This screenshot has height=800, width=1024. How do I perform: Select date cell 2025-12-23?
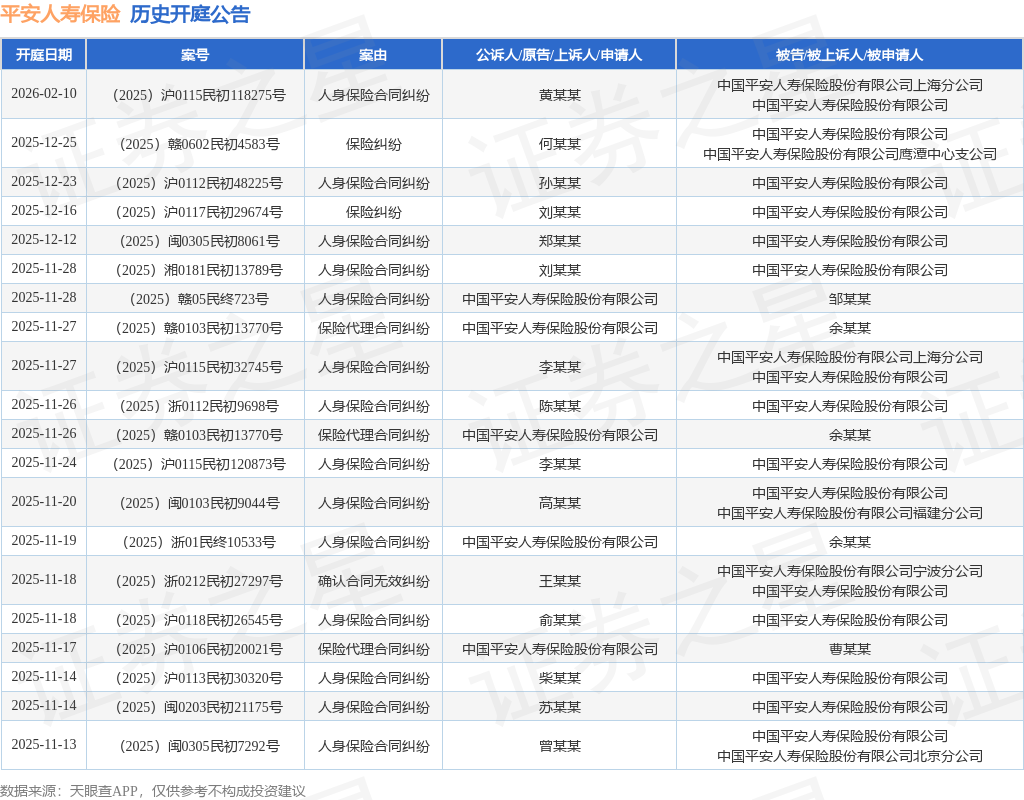click(x=44, y=182)
